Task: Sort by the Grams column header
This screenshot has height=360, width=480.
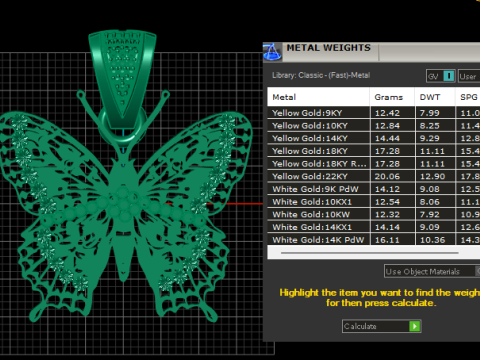Action: 392,97
